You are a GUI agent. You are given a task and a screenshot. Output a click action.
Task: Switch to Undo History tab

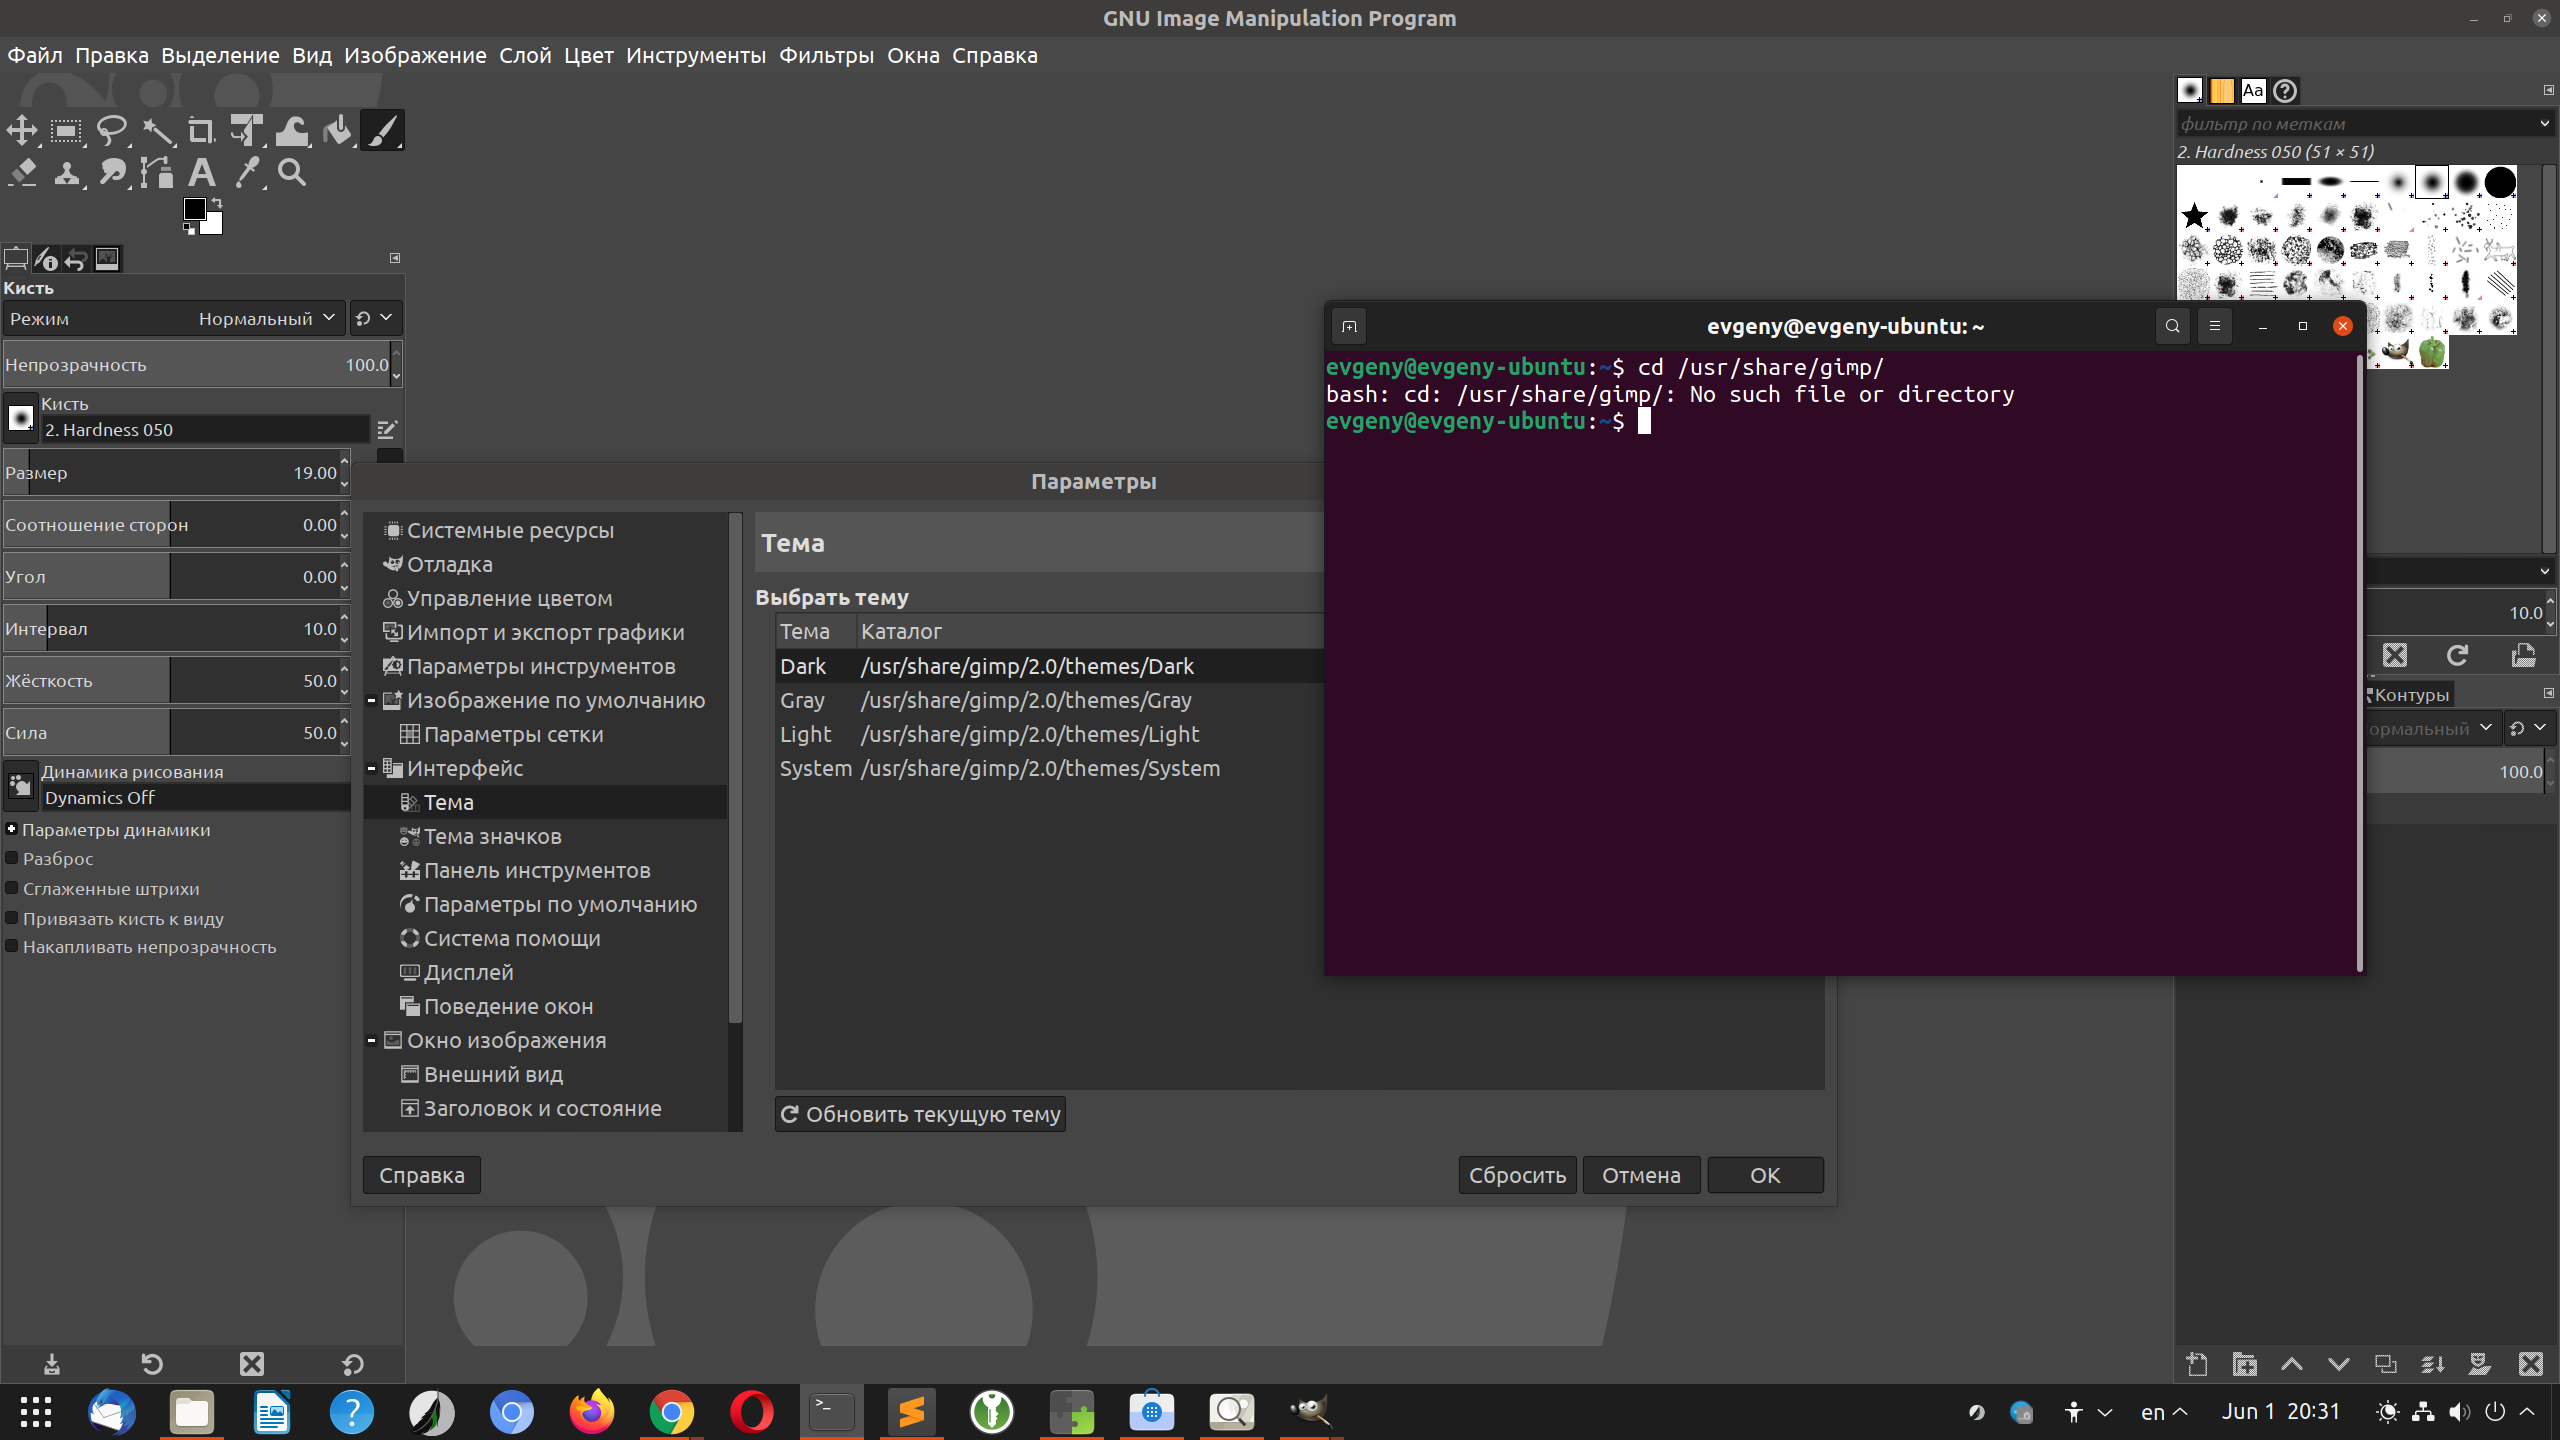pos(76,259)
